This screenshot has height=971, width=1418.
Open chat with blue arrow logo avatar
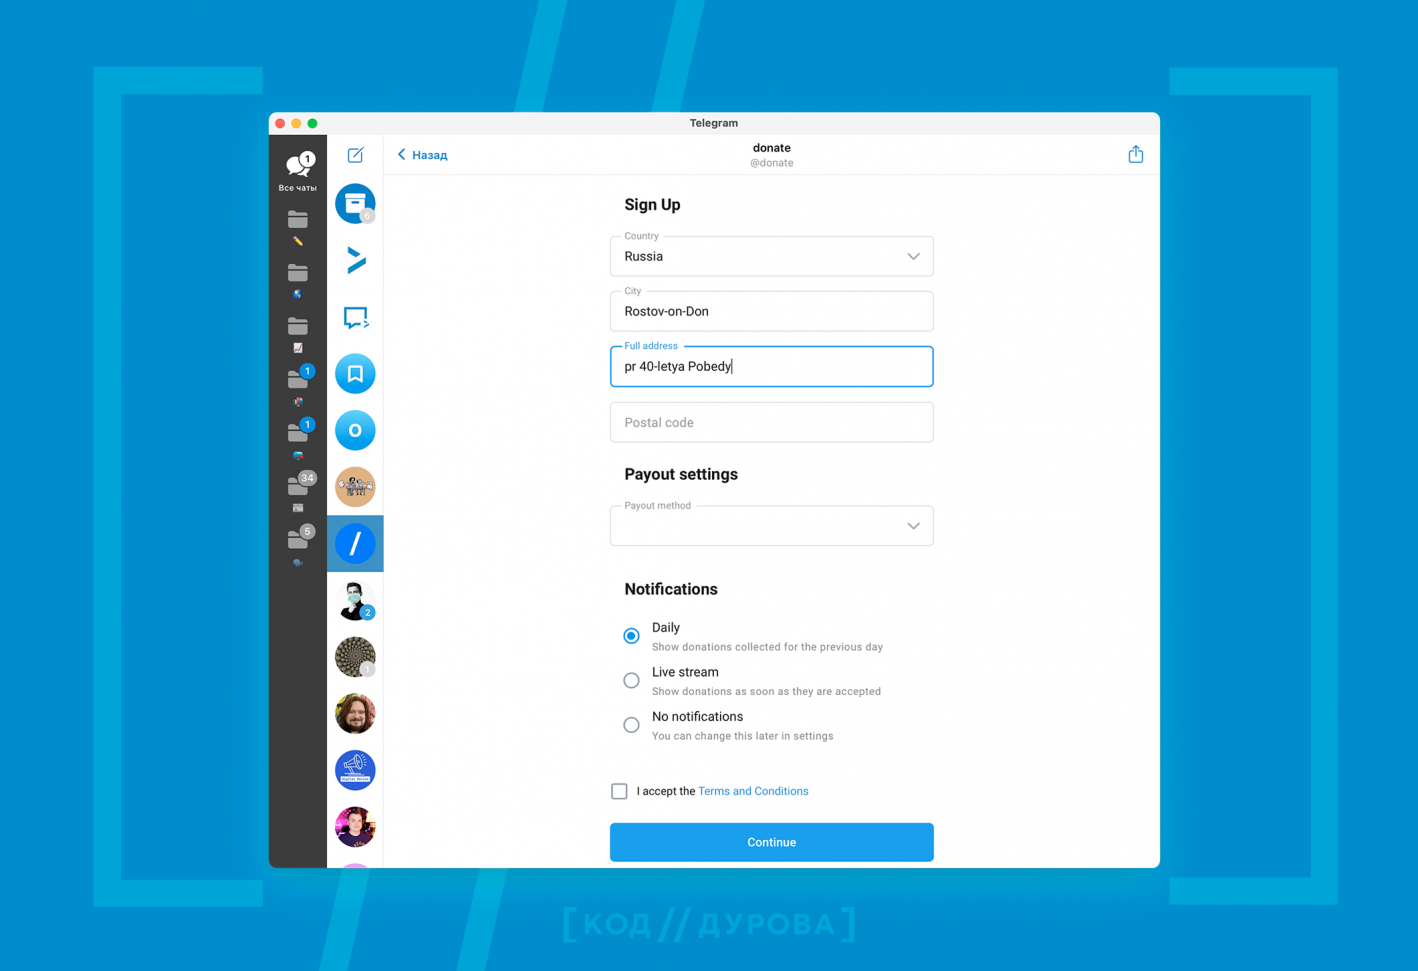pyautogui.click(x=355, y=260)
